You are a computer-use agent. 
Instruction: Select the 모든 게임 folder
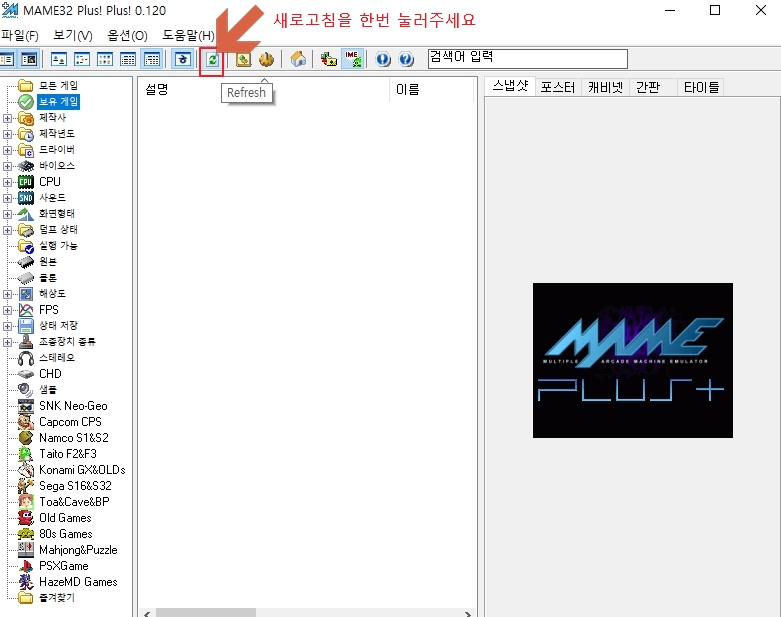(x=58, y=86)
